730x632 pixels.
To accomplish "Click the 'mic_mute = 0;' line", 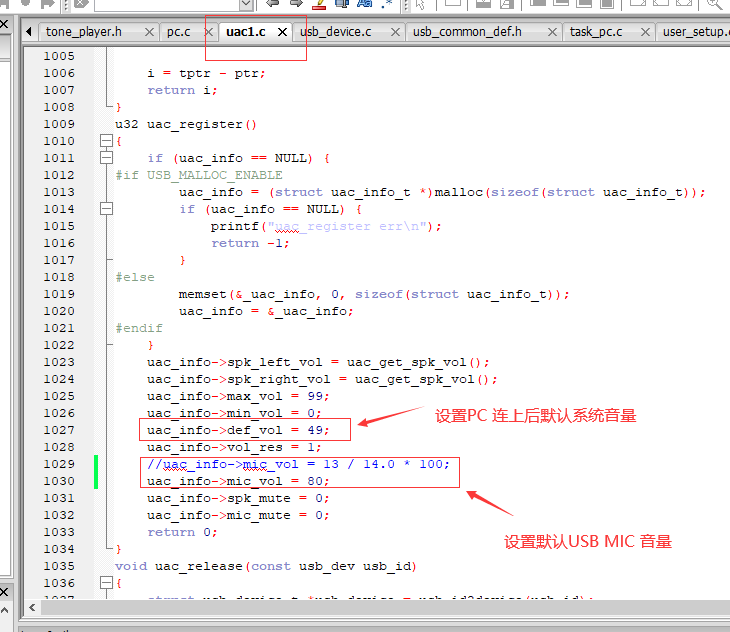I will [238, 515].
